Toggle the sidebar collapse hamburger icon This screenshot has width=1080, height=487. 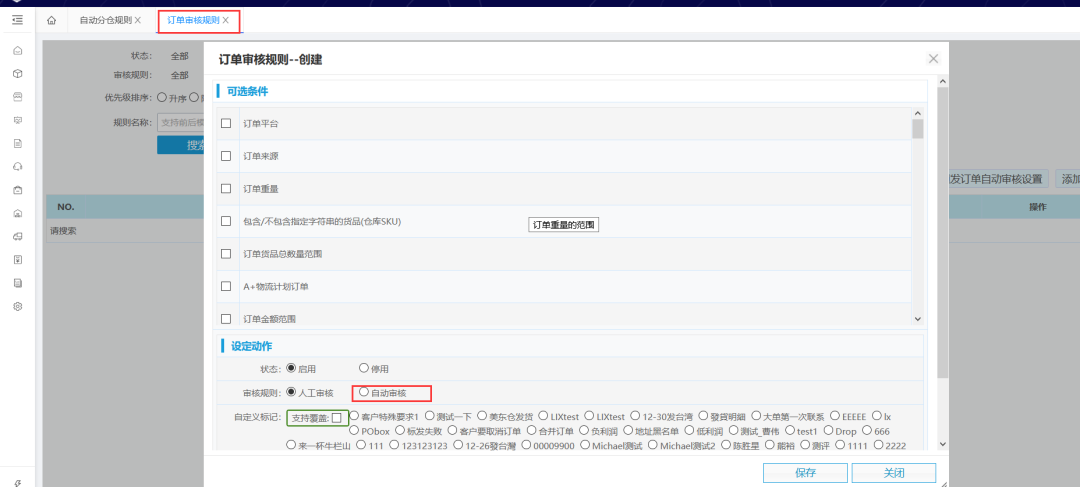pos(17,19)
